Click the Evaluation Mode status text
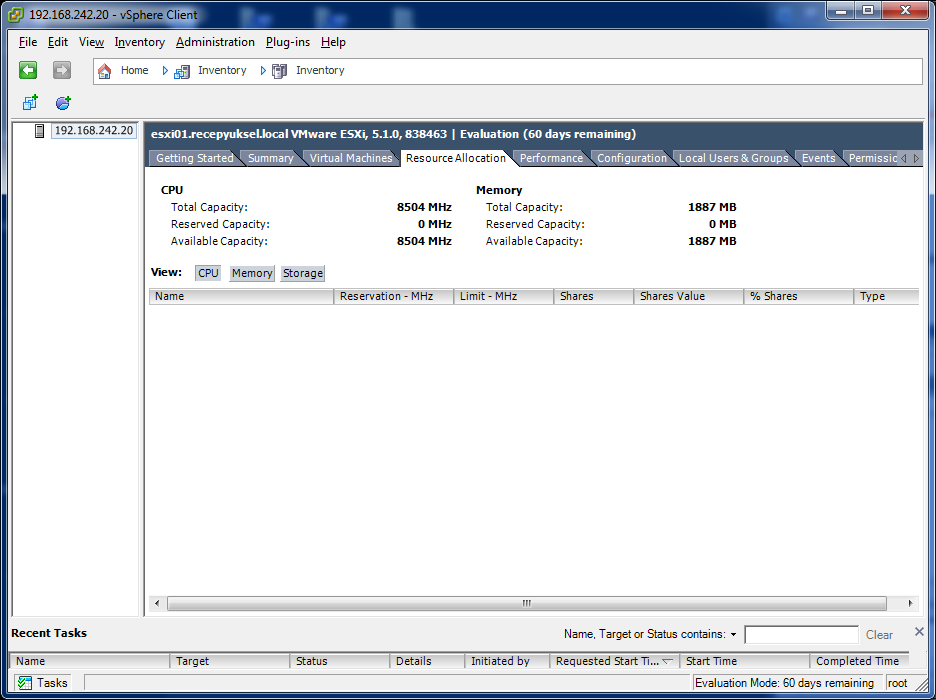This screenshot has width=936, height=700. click(784, 683)
